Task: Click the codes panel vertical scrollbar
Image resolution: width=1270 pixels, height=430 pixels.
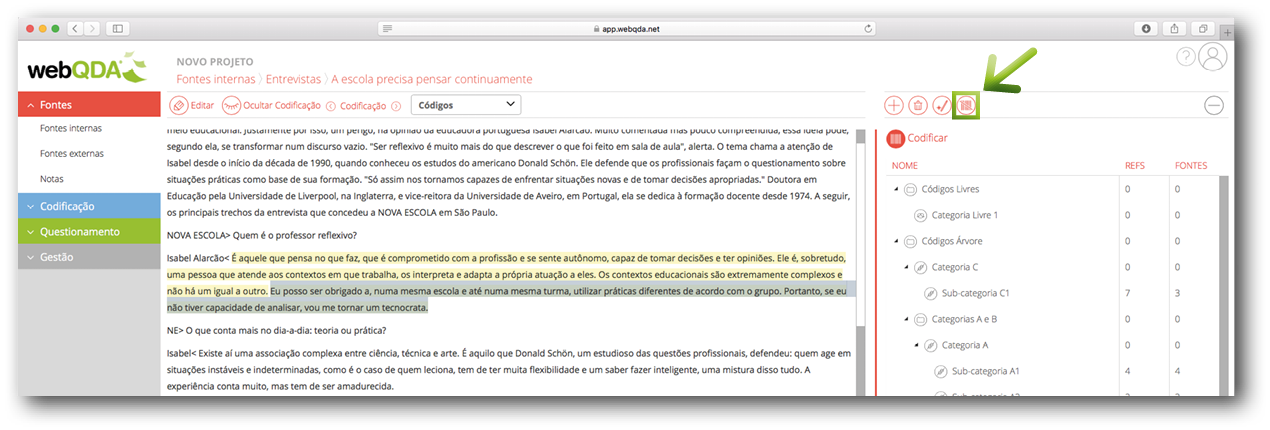Action: [1224, 285]
